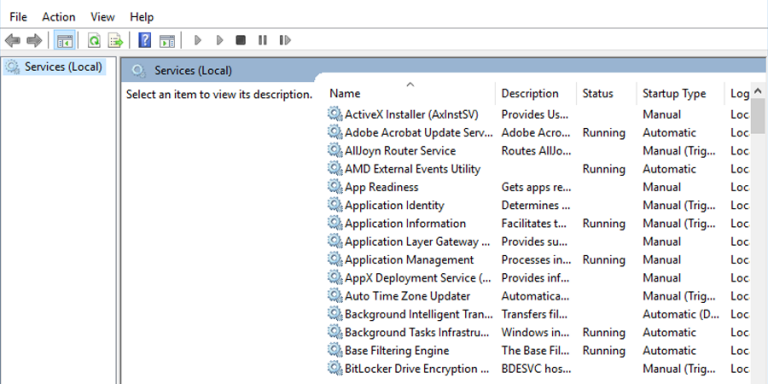
Task: Click the Pause Service icon
Action: (x=263, y=40)
